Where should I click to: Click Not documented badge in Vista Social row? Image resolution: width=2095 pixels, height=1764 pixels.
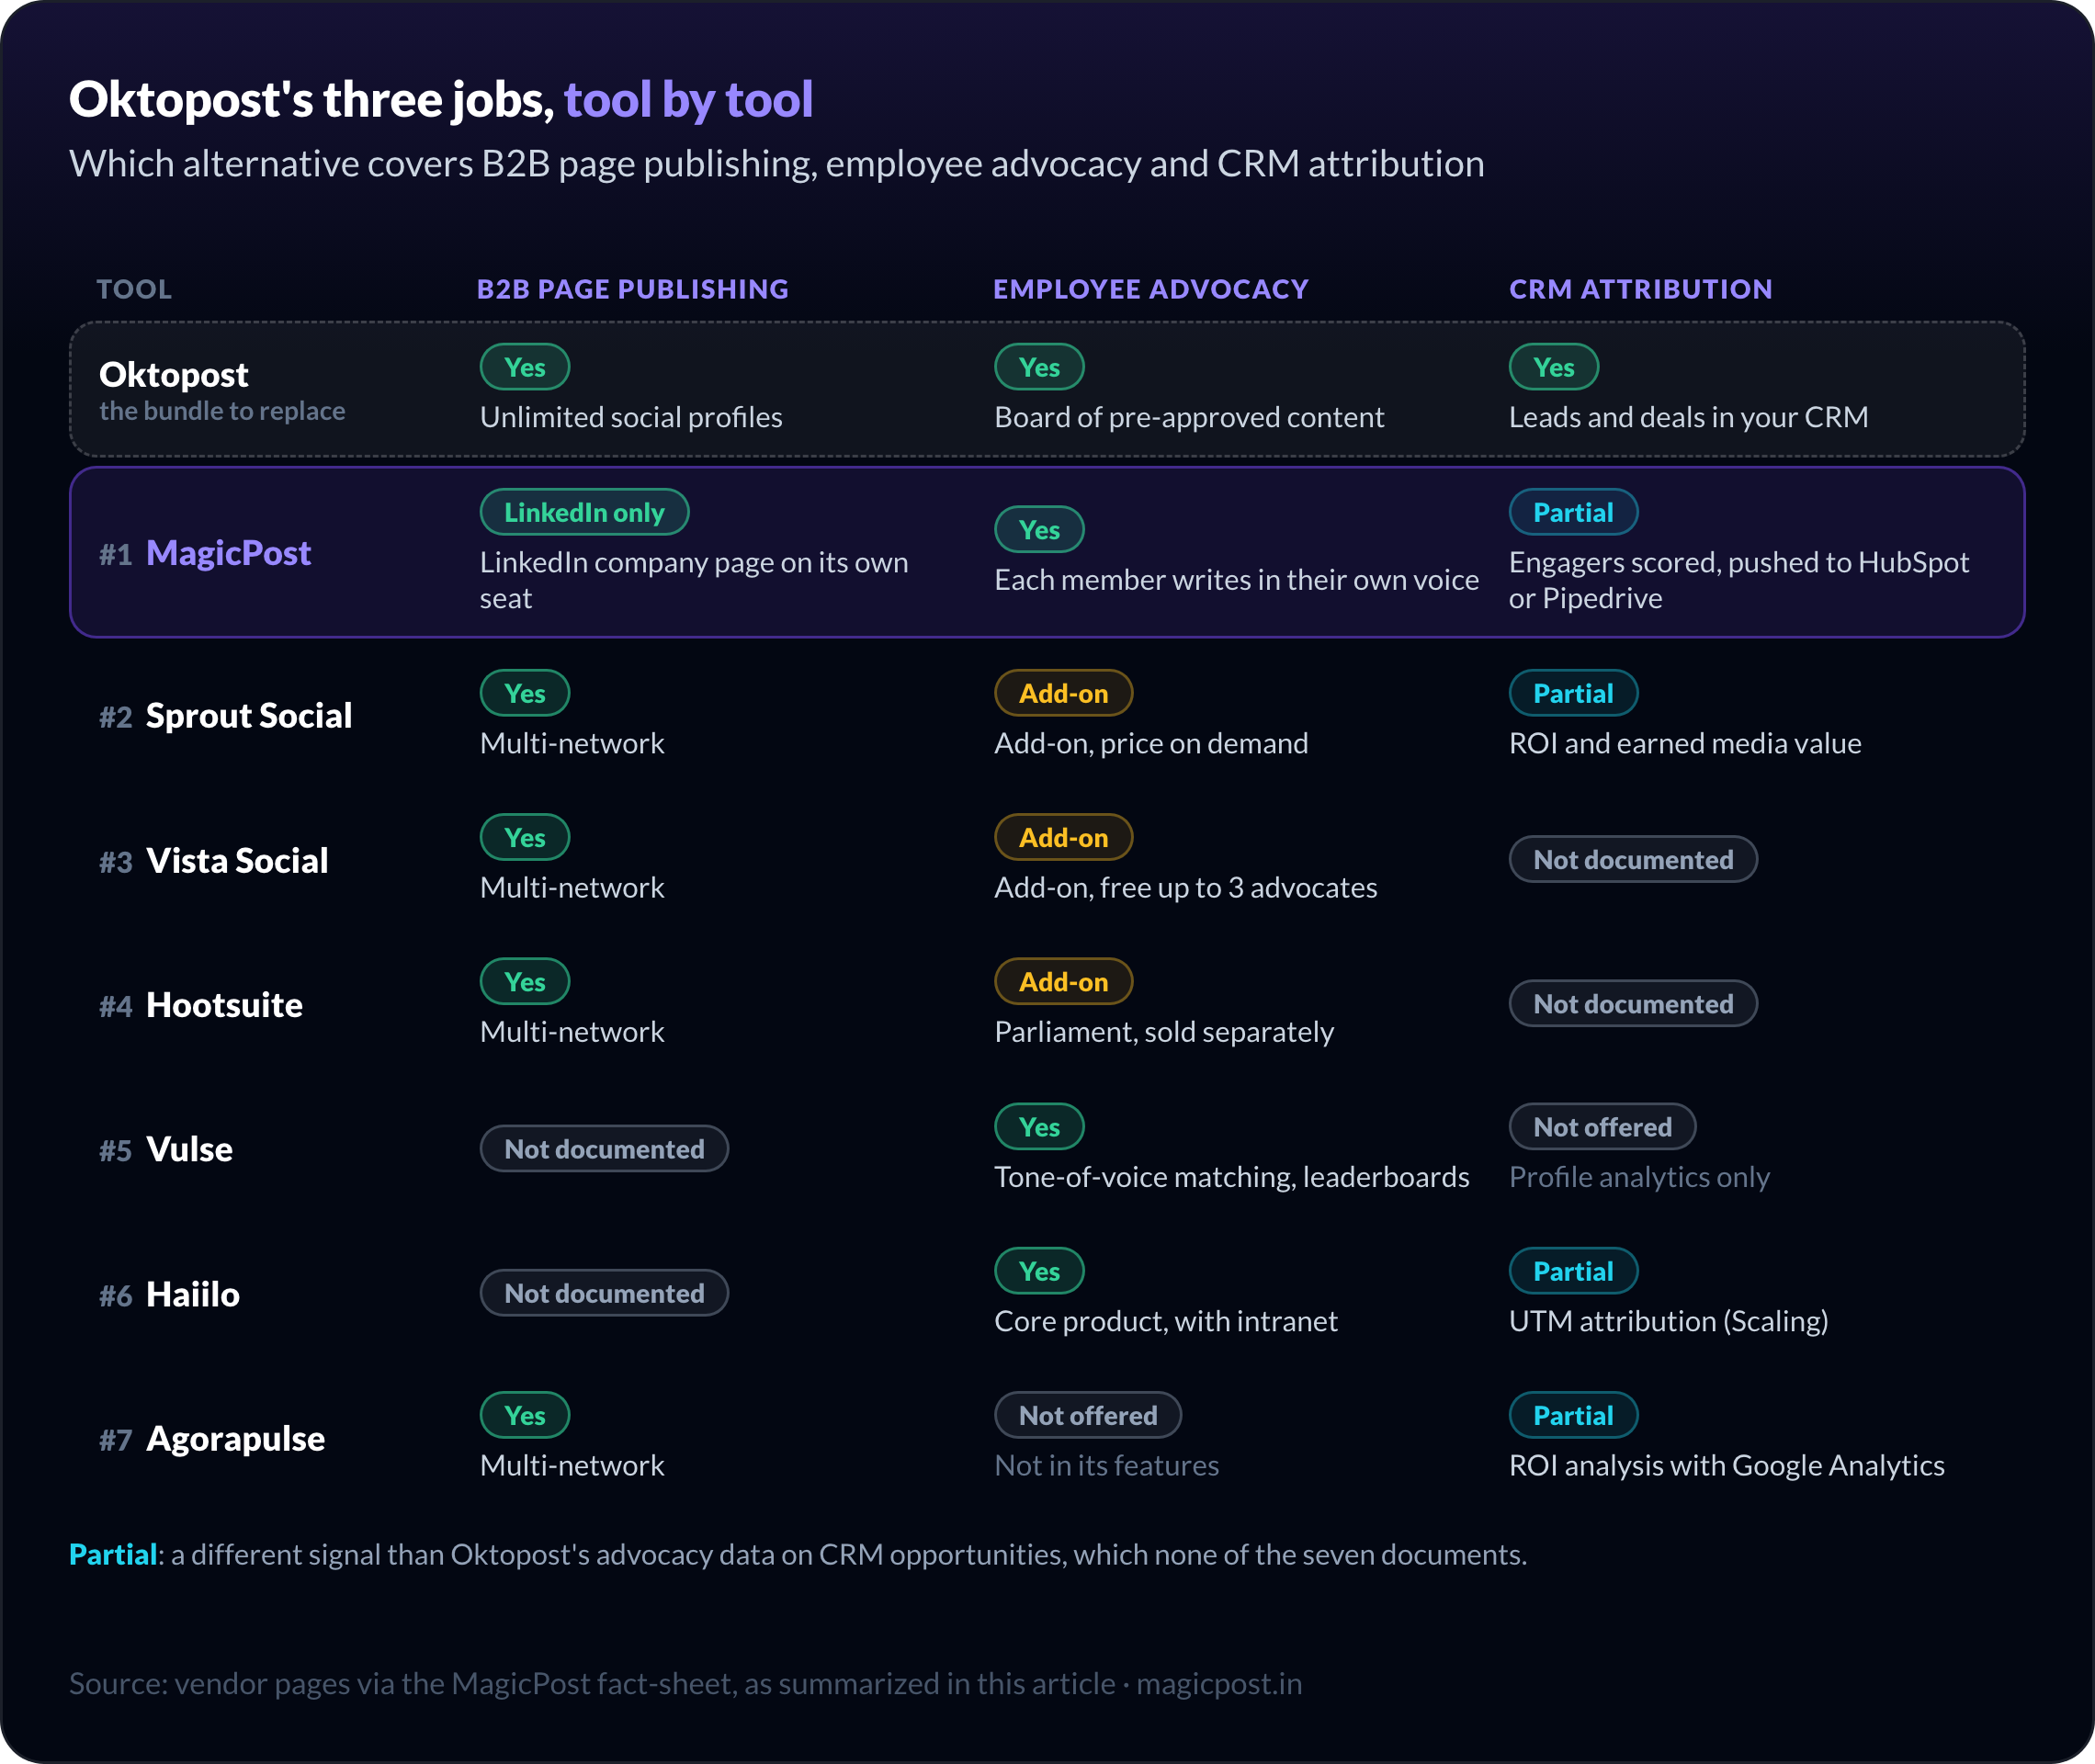click(x=1633, y=859)
